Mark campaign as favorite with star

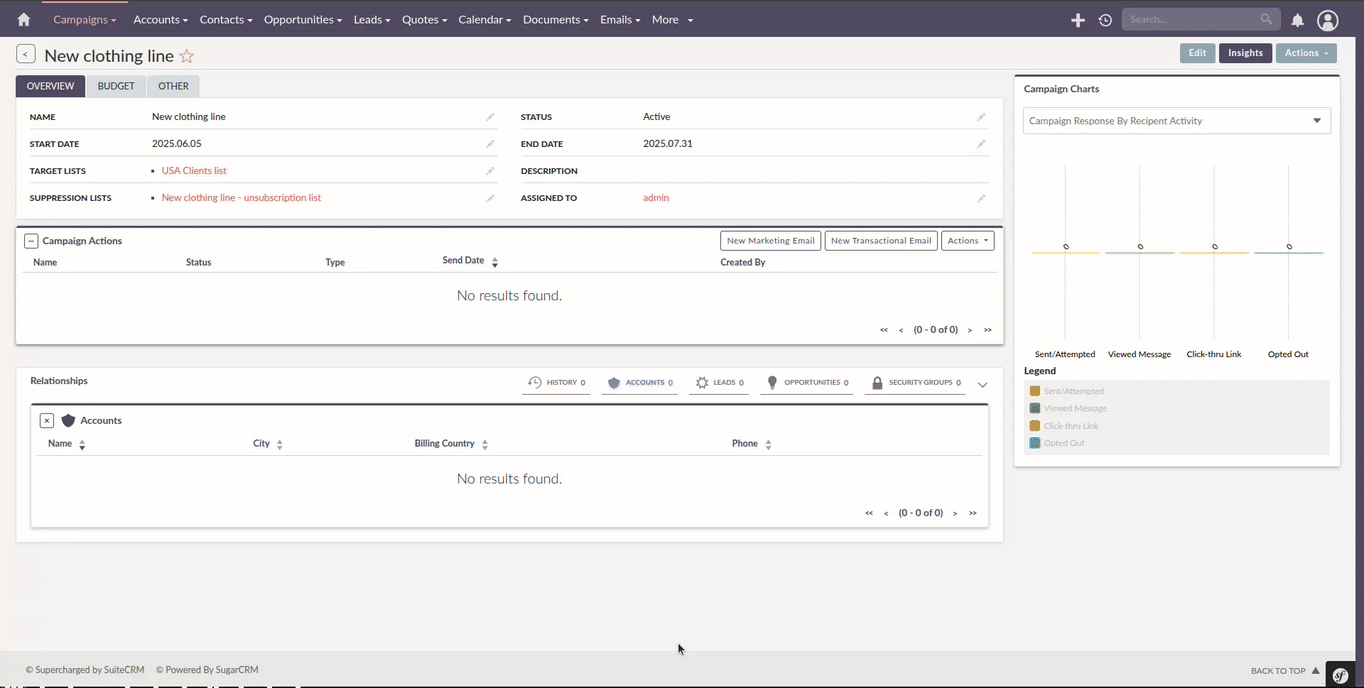pyautogui.click(x=187, y=56)
